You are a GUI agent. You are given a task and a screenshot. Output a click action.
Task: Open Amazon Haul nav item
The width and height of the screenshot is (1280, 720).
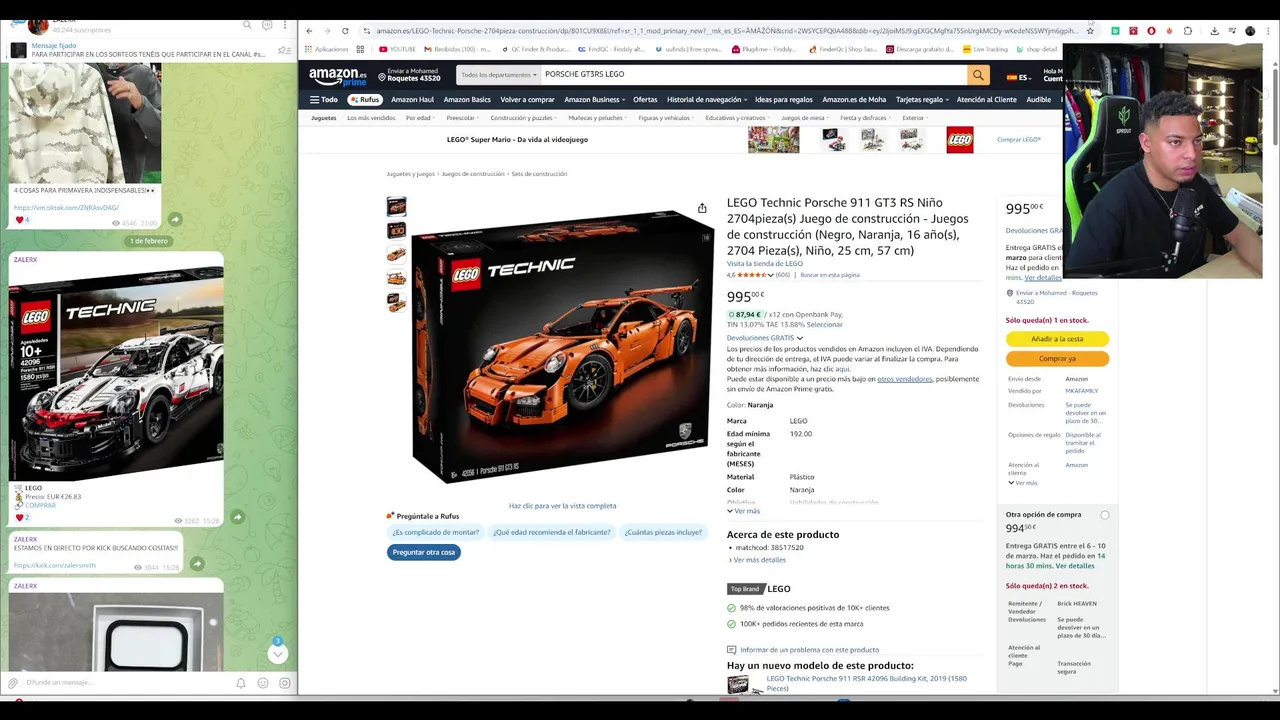coord(412,100)
